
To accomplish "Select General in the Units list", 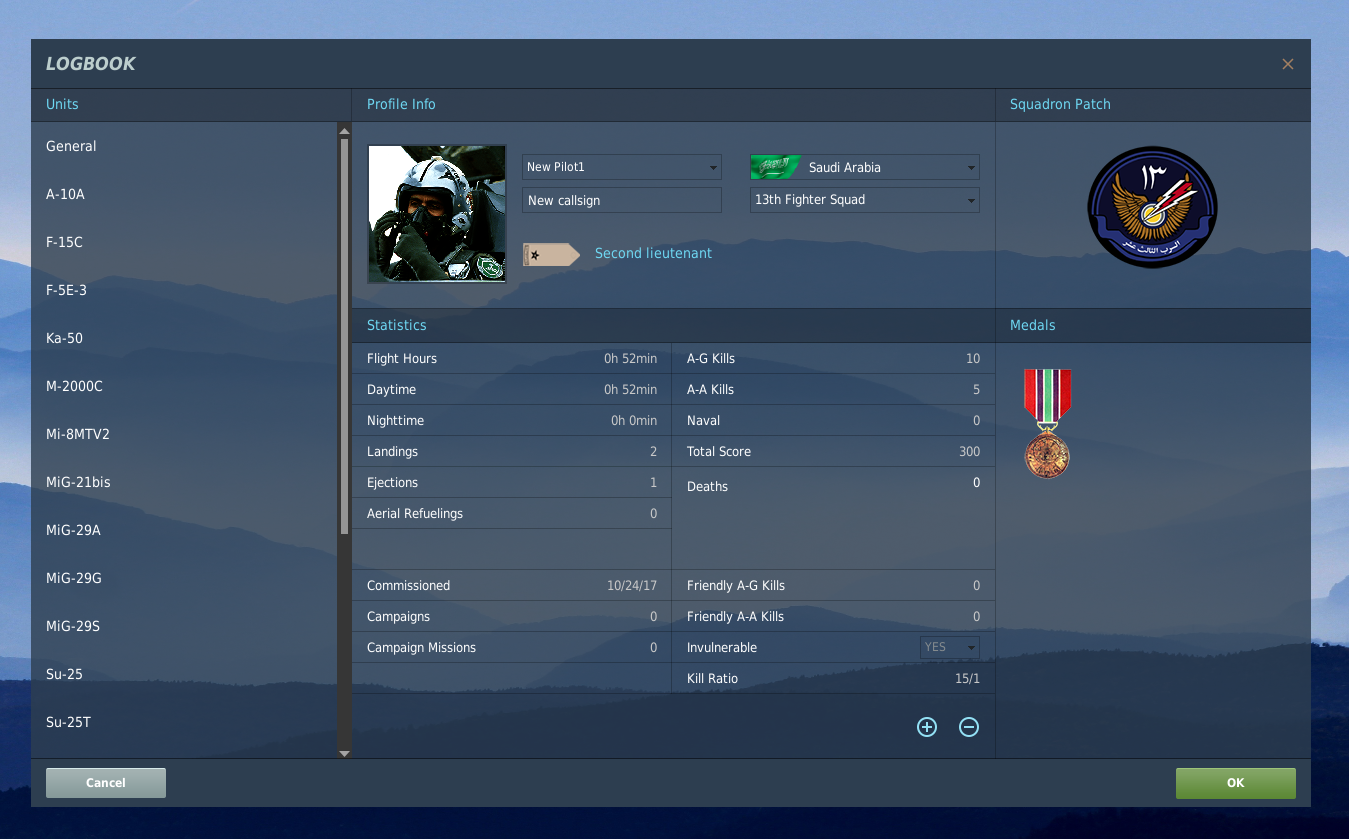I will [x=71, y=146].
